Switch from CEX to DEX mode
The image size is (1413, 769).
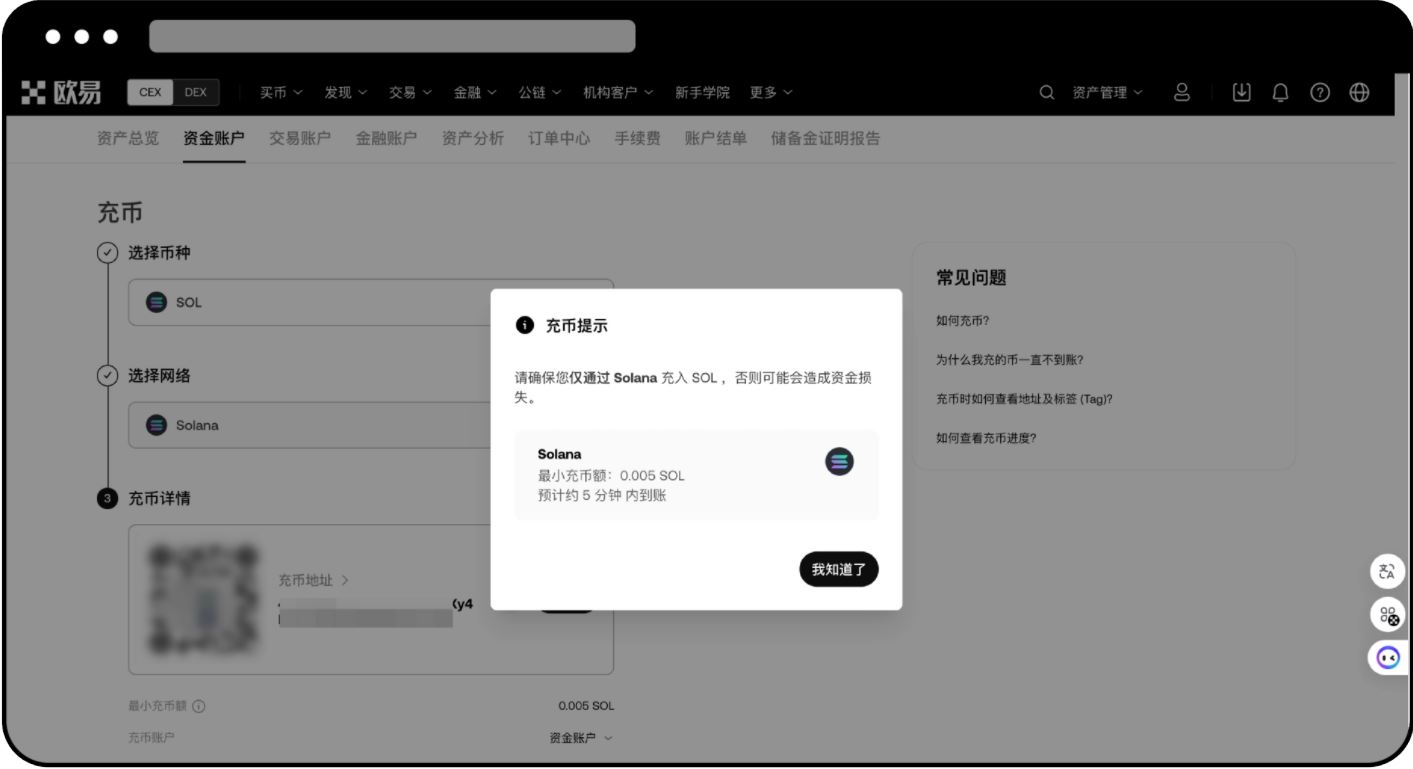[x=197, y=91]
